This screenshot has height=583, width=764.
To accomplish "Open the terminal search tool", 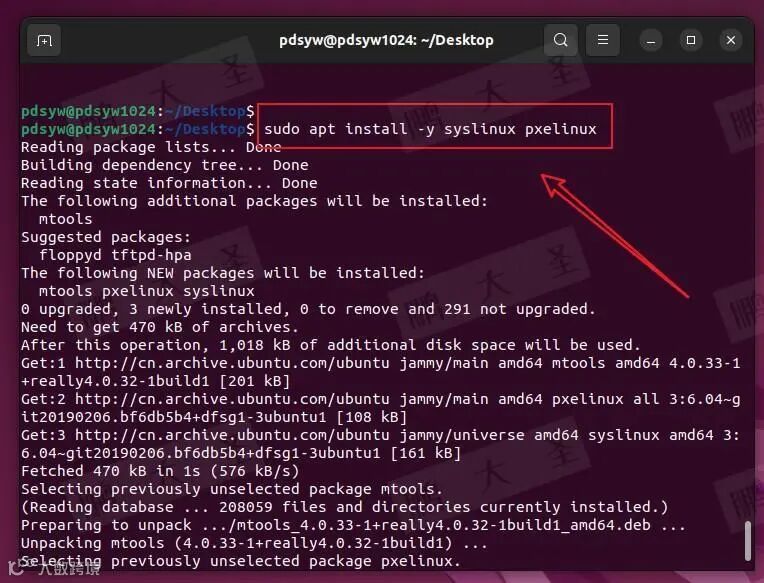I will coord(561,40).
